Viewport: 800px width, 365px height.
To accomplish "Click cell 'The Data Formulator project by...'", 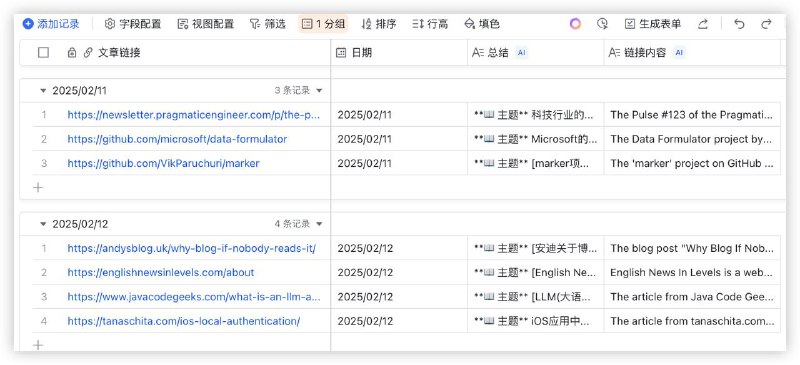I will coord(692,139).
